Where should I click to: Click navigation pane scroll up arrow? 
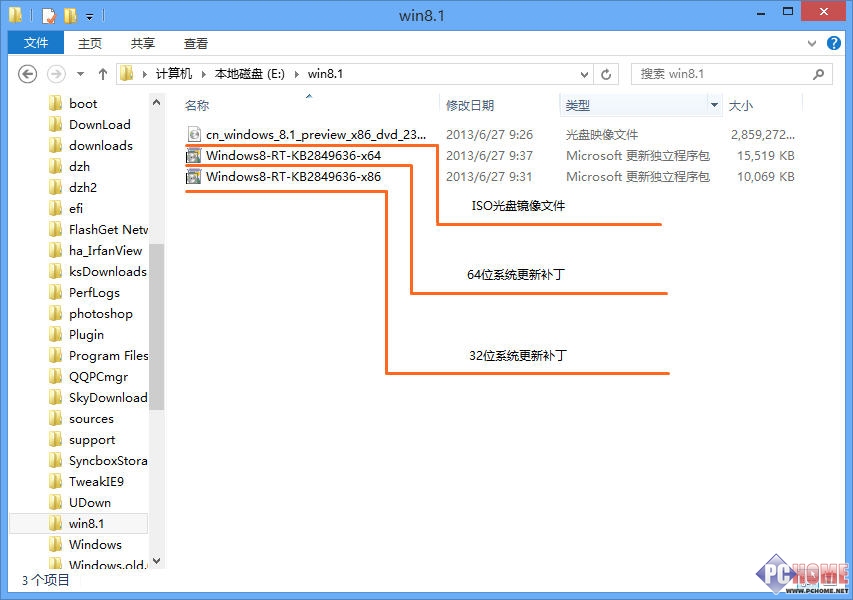click(157, 102)
